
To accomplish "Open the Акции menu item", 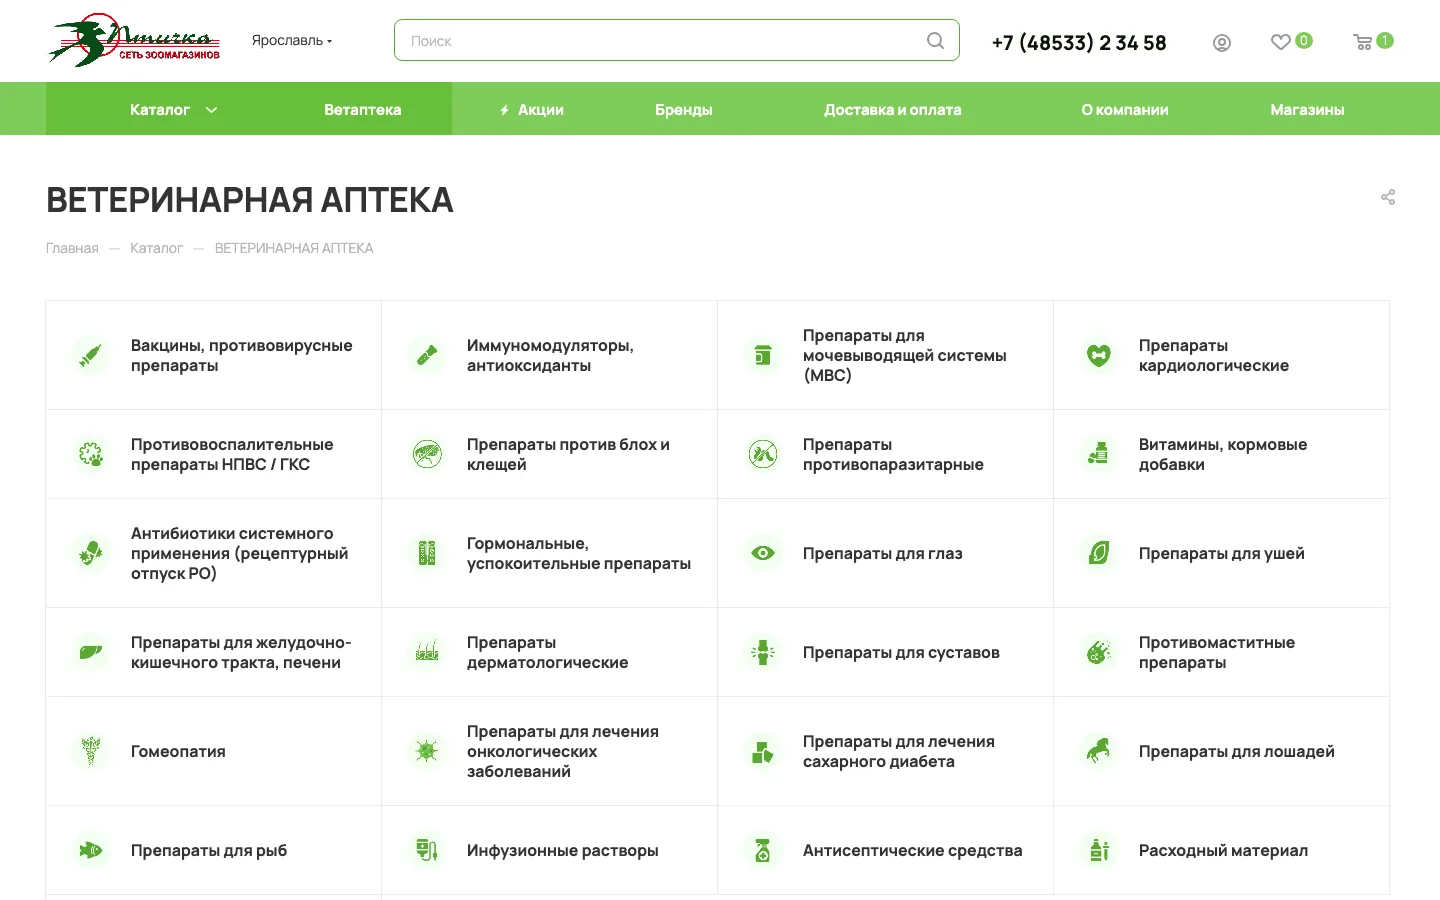I will (532, 109).
